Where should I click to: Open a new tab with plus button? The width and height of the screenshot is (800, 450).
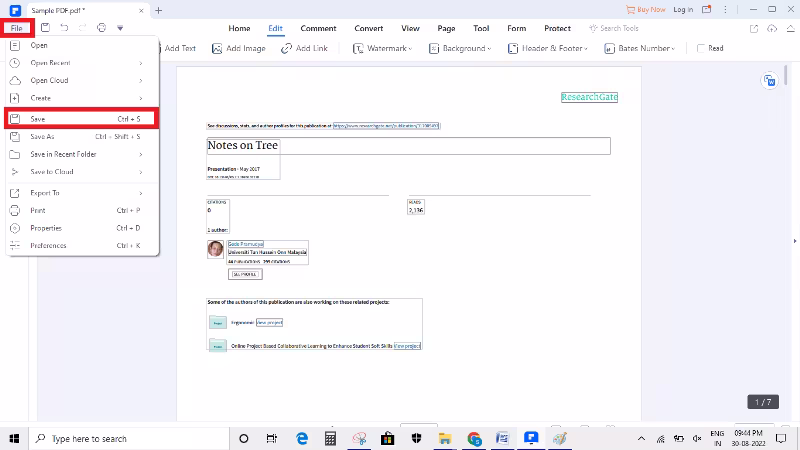[159, 10]
